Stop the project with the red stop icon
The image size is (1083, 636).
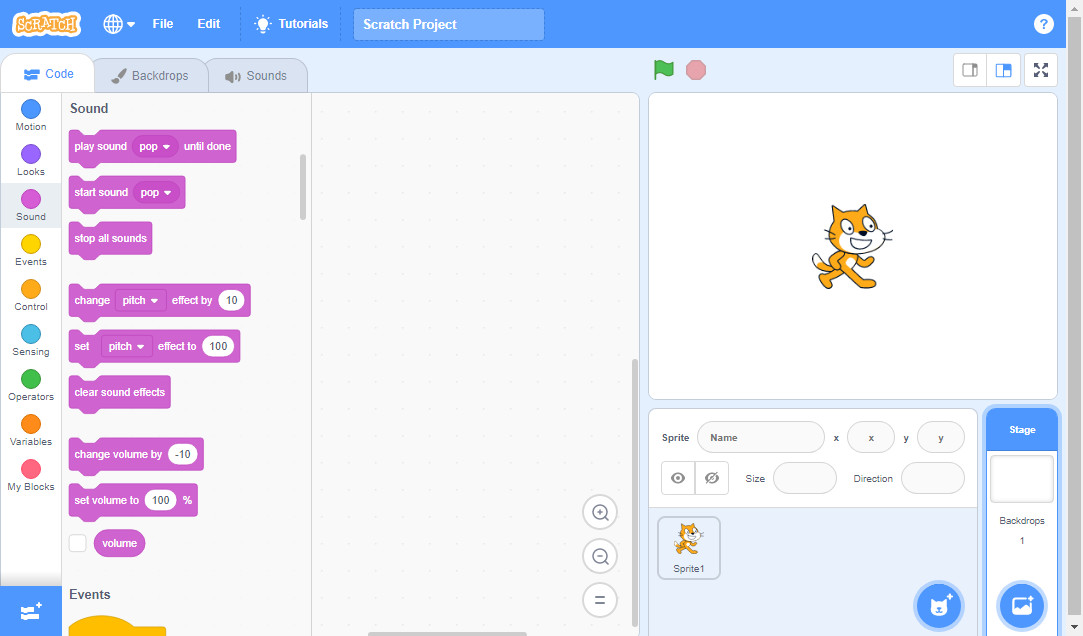695,70
